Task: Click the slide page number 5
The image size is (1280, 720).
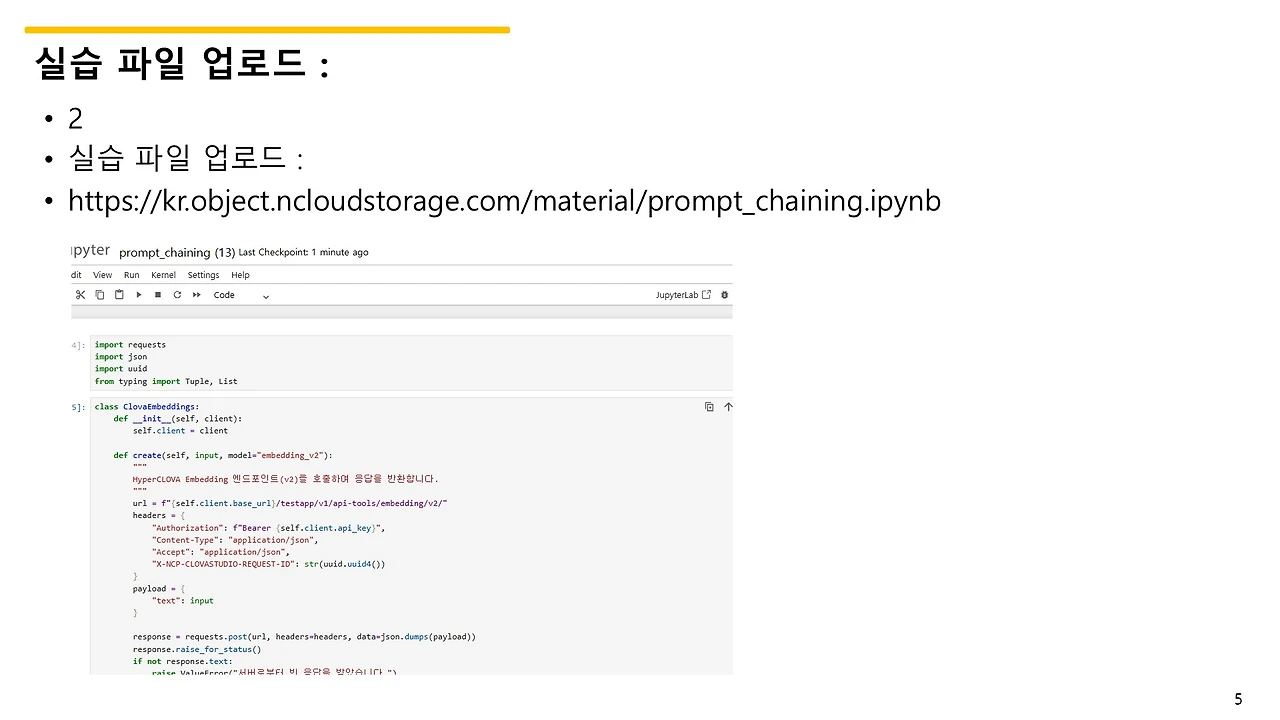Action: 1238,700
